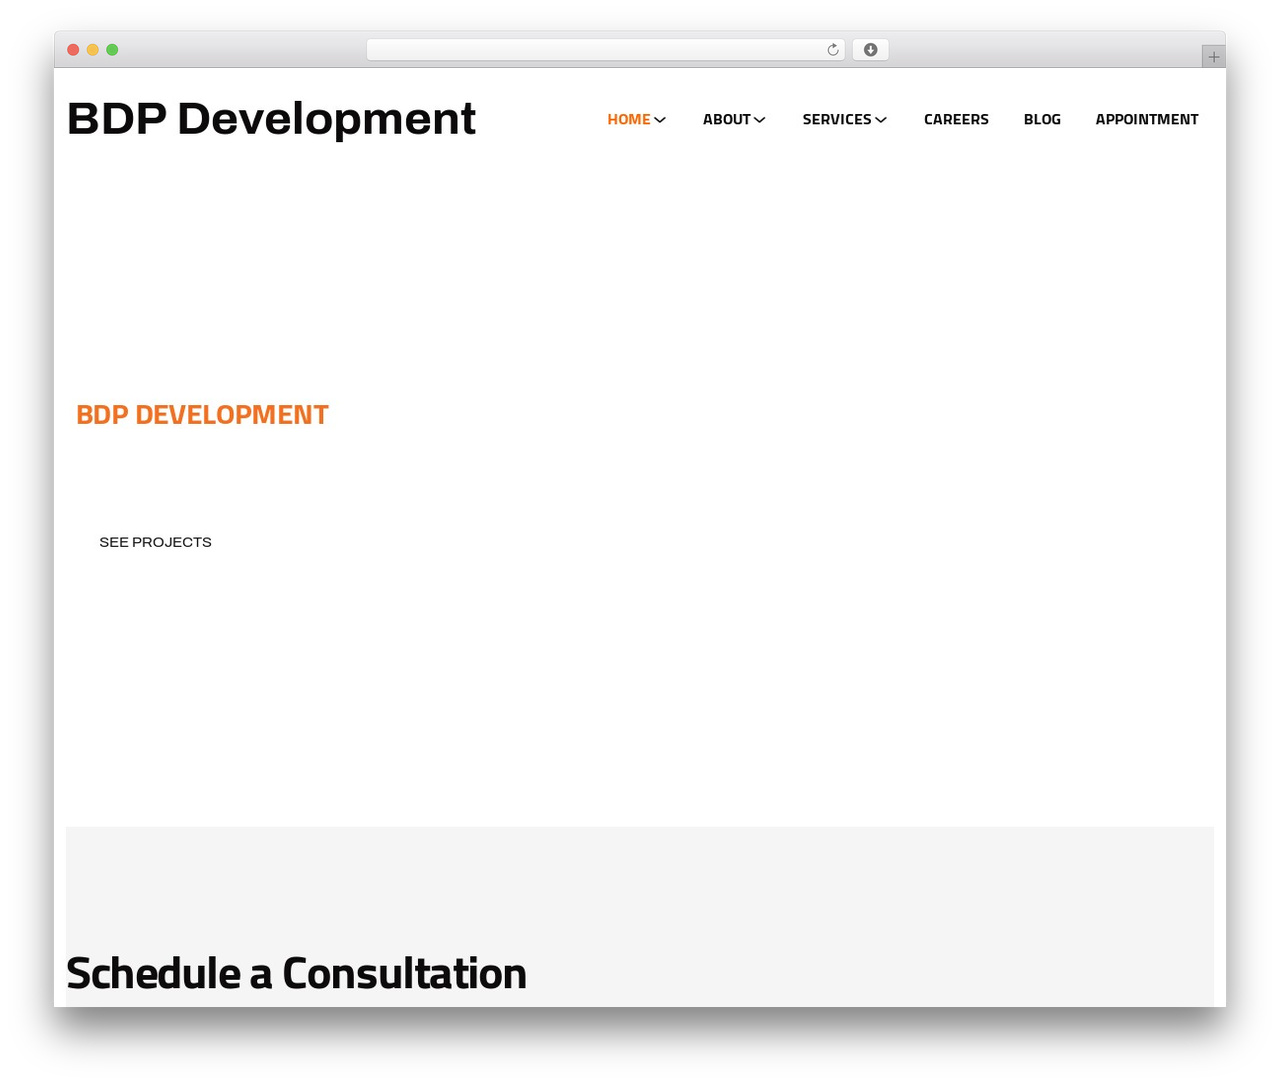Expand the Services menu chevron

881,120
